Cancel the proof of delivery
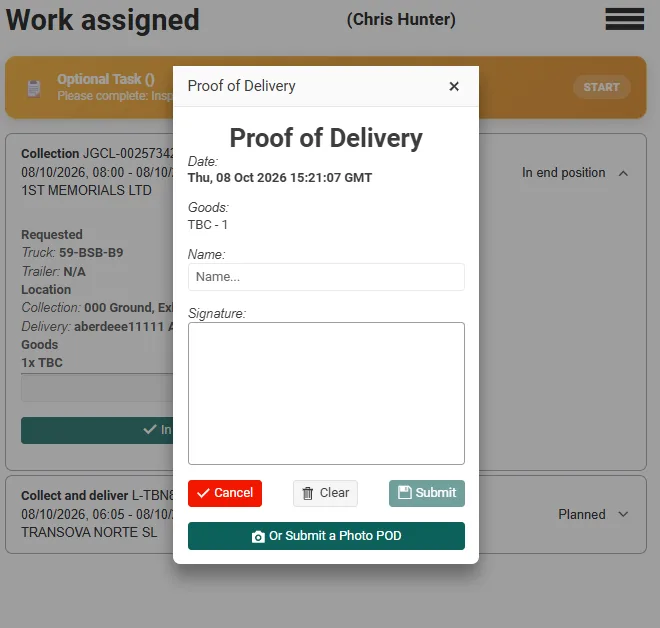660x628 pixels. coord(225,493)
